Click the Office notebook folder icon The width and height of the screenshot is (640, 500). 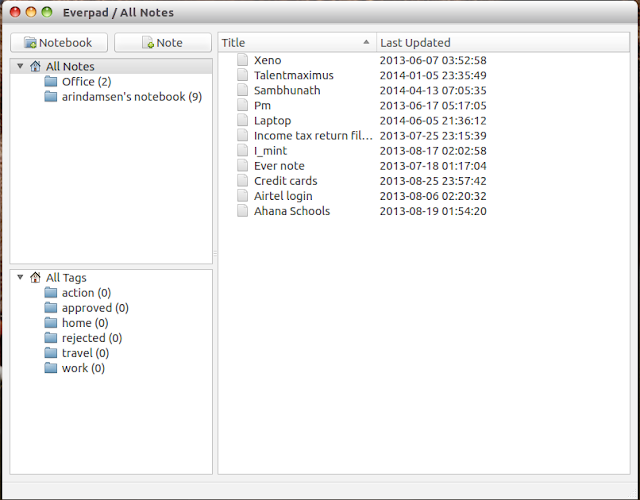[51, 81]
